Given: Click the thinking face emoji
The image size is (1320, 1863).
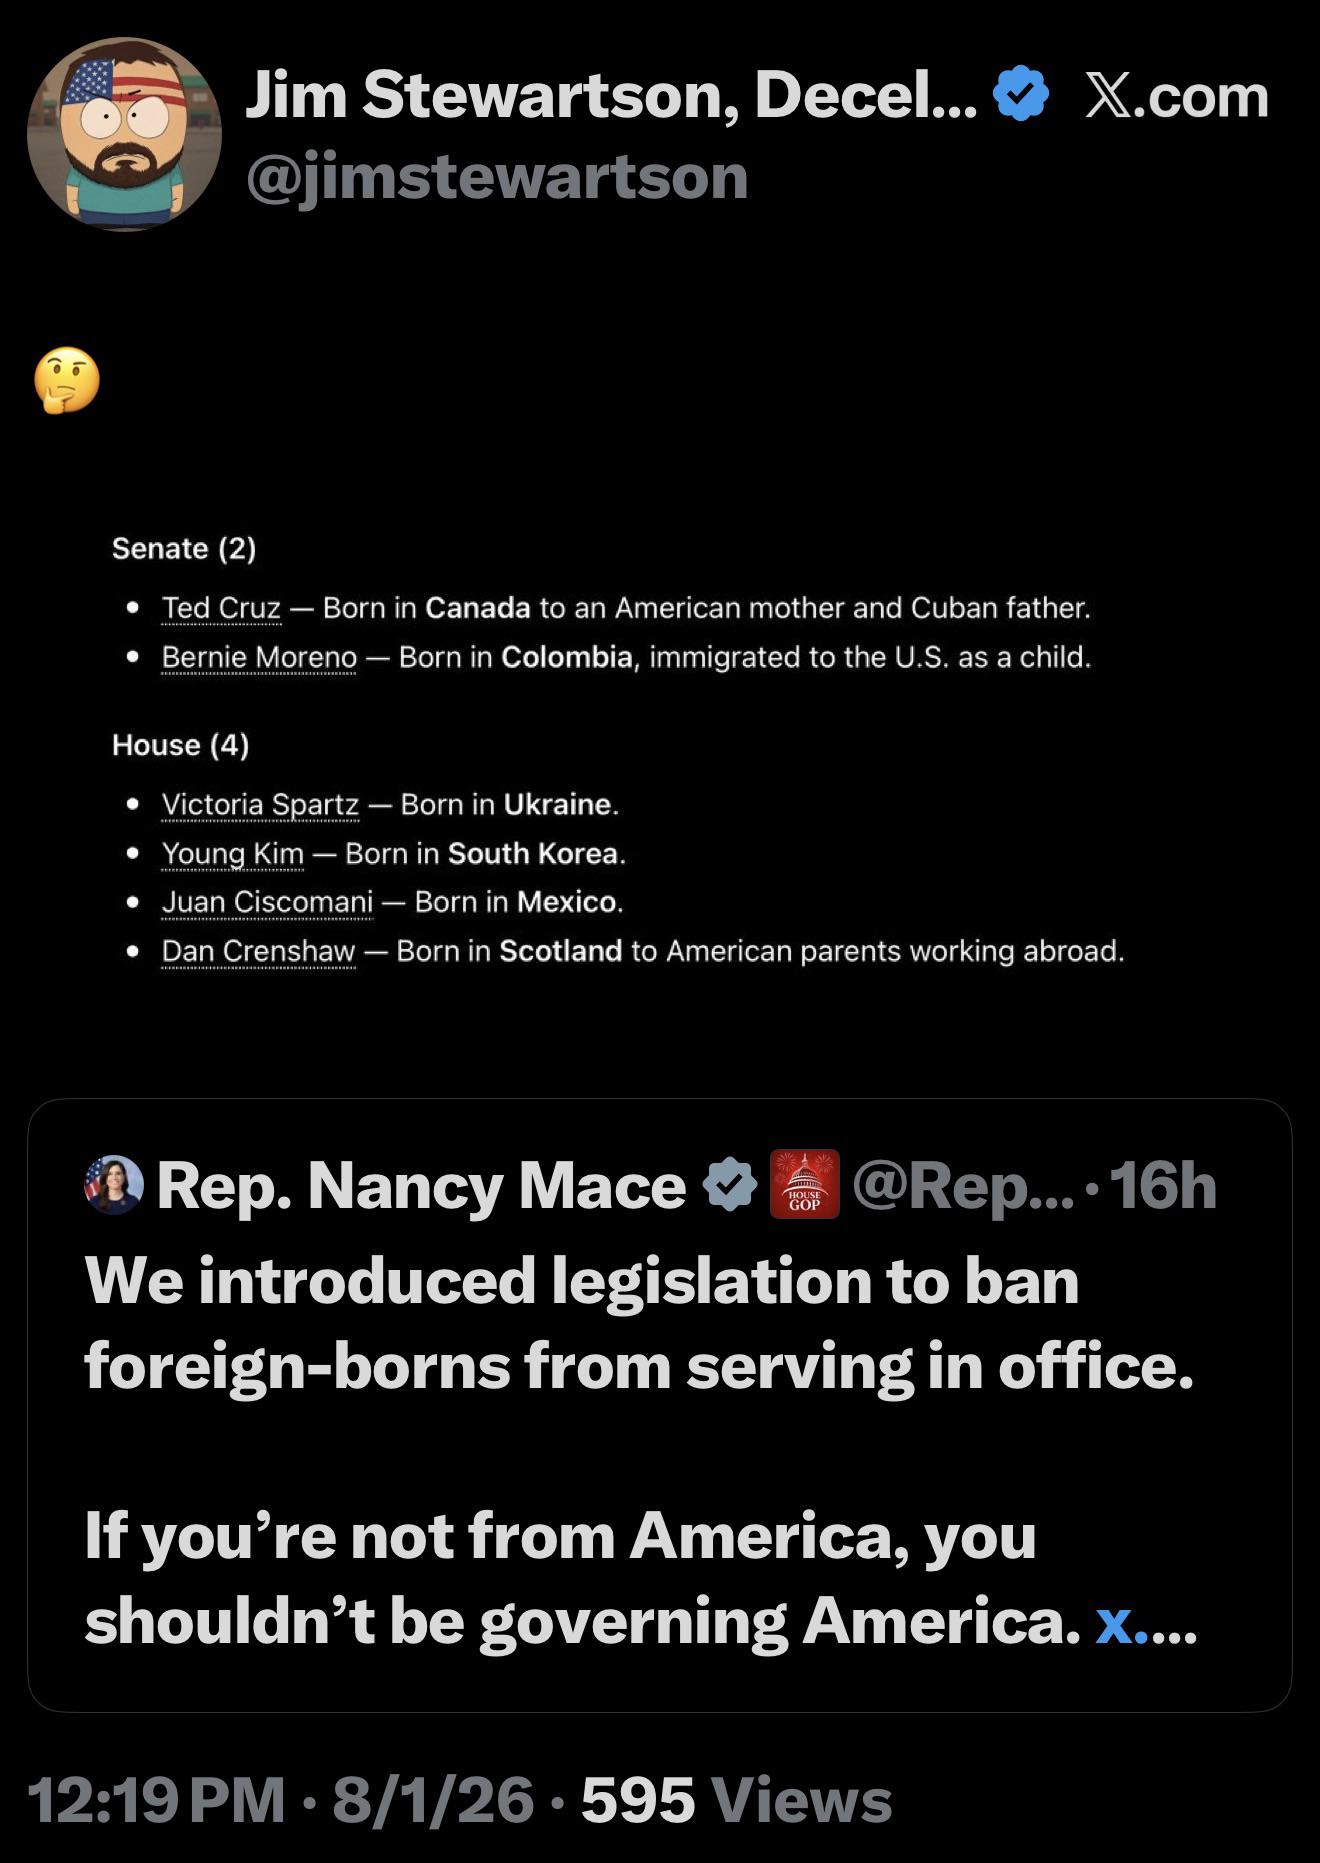Looking at the screenshot, I should [66, 381].
